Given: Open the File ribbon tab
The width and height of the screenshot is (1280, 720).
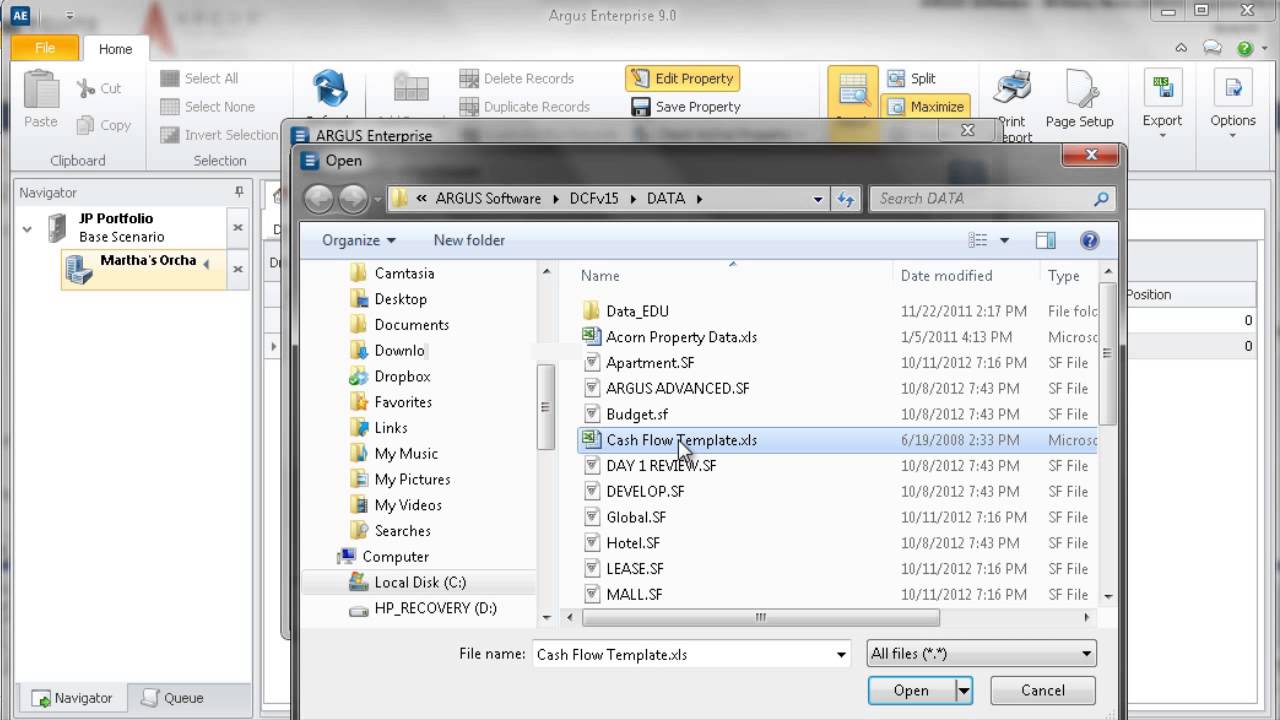Looking at the screenshot, I should [45, 48].
